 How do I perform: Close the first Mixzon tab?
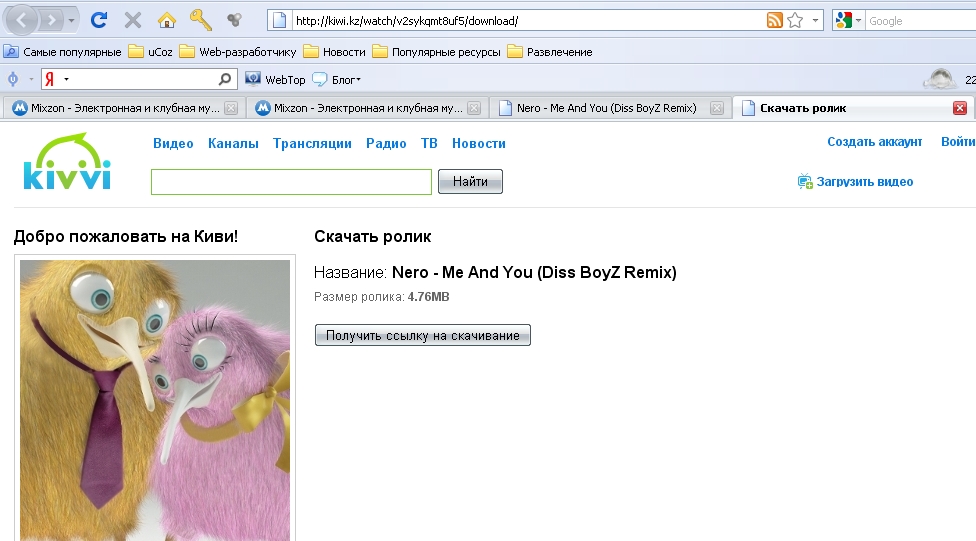[231, 108]
